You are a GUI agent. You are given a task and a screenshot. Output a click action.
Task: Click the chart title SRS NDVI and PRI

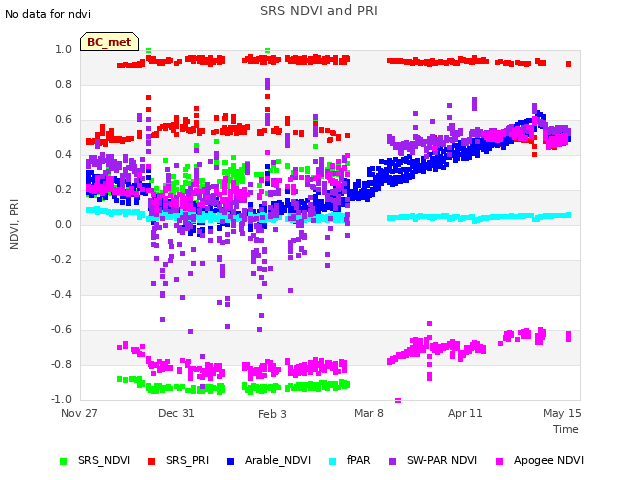click(319, 10)
